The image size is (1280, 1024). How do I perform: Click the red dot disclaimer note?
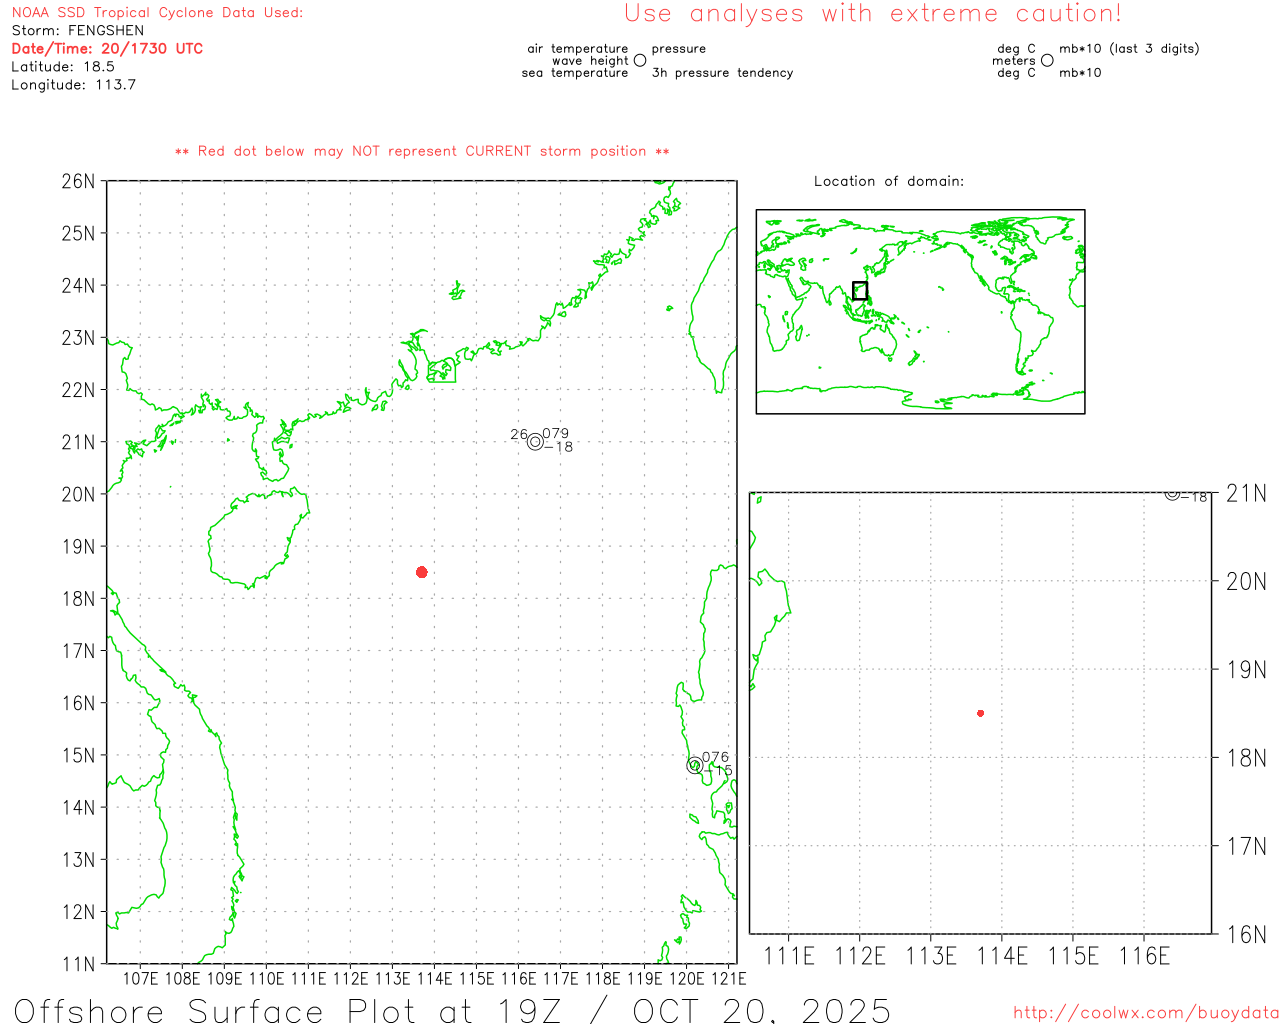tap(422, 151)
